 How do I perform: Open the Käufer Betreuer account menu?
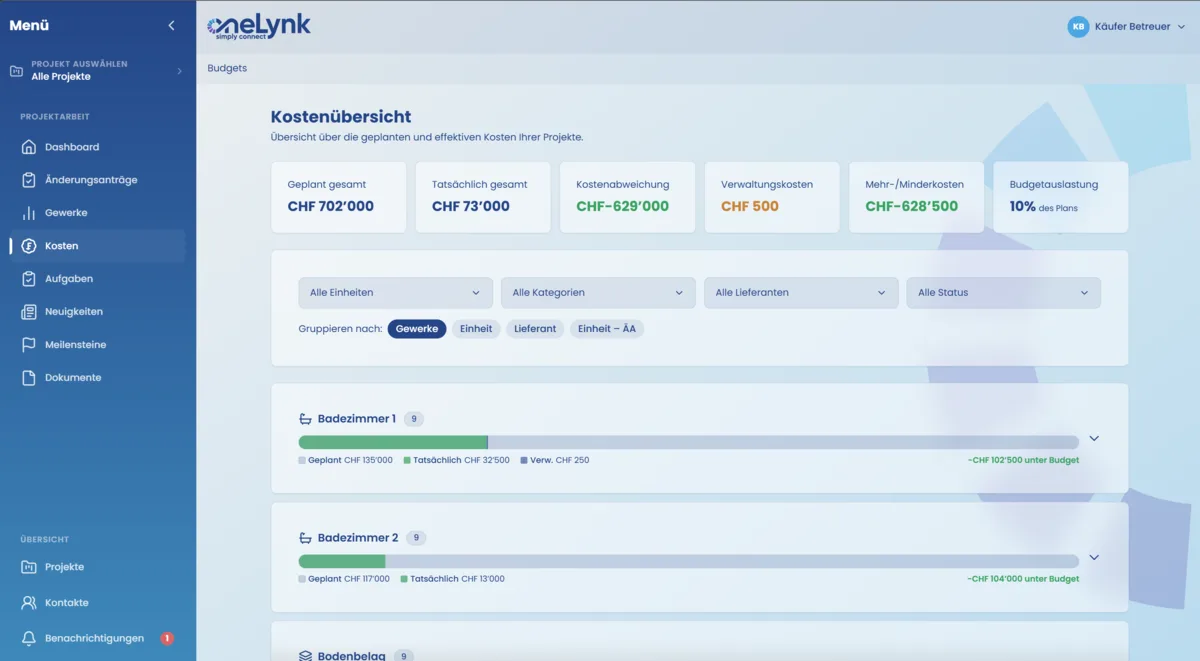[x=1127, y=27]
